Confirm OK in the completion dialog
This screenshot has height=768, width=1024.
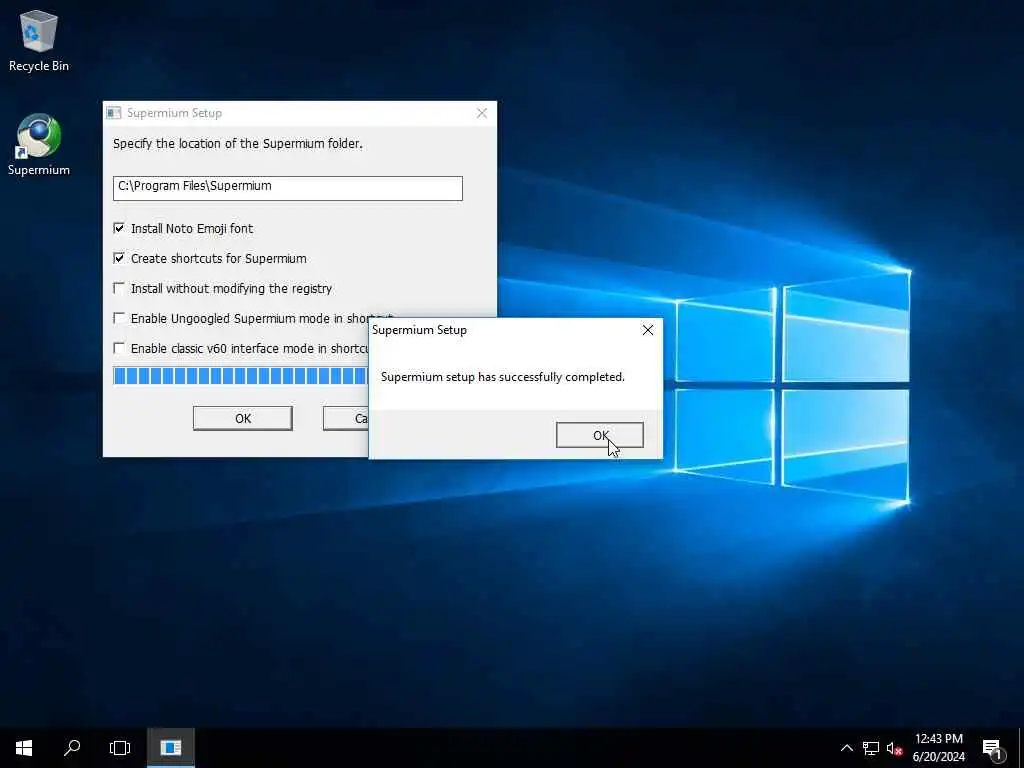600,435
